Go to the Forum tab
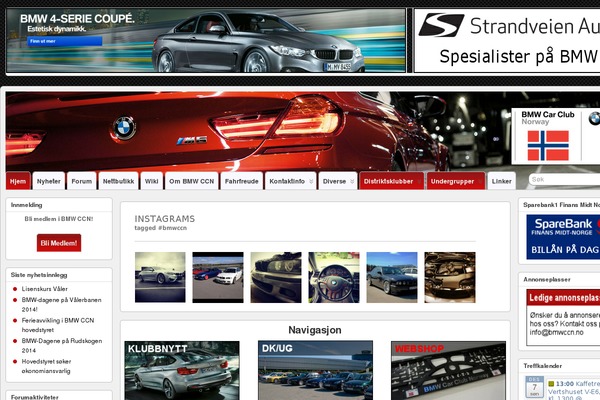The width and height of the screenshot is (600, 400). click(82, 181)
